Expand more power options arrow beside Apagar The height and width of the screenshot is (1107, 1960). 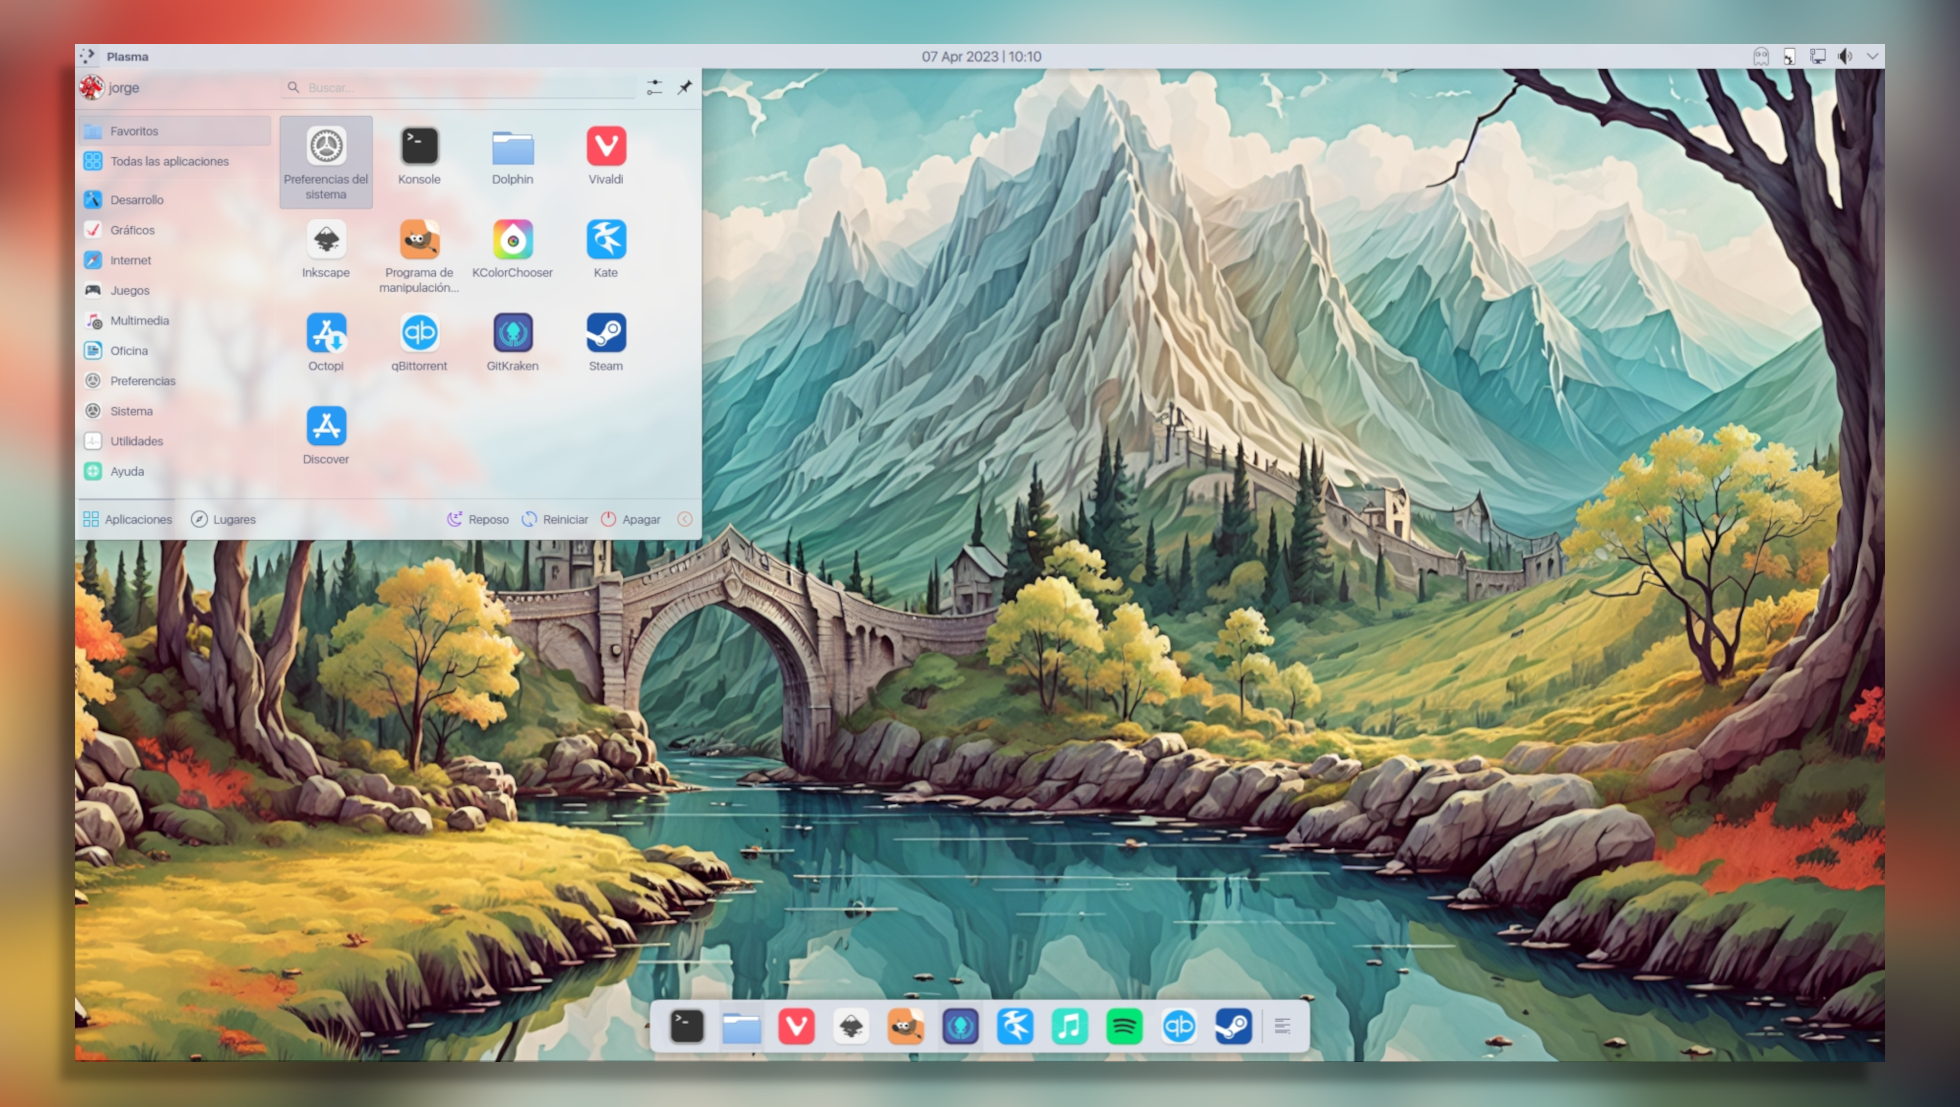(x=685, y=519)
